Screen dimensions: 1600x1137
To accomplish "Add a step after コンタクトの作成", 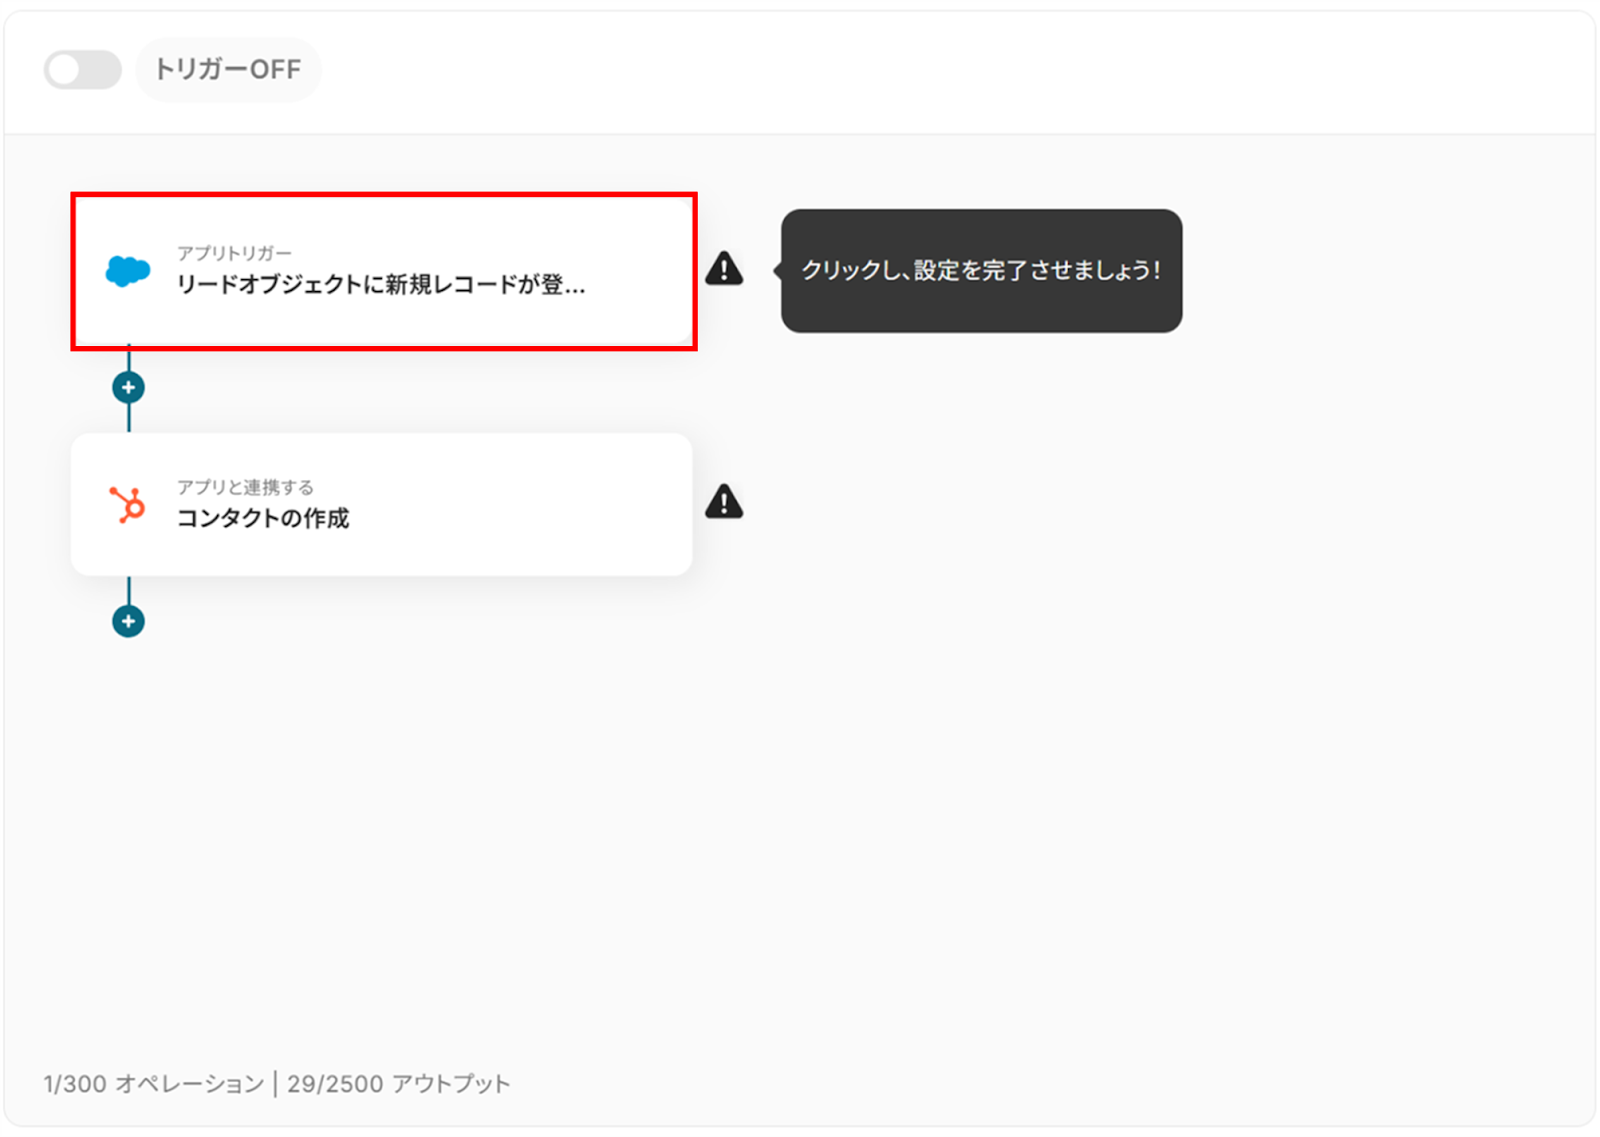I will click(x=128, y=621).
